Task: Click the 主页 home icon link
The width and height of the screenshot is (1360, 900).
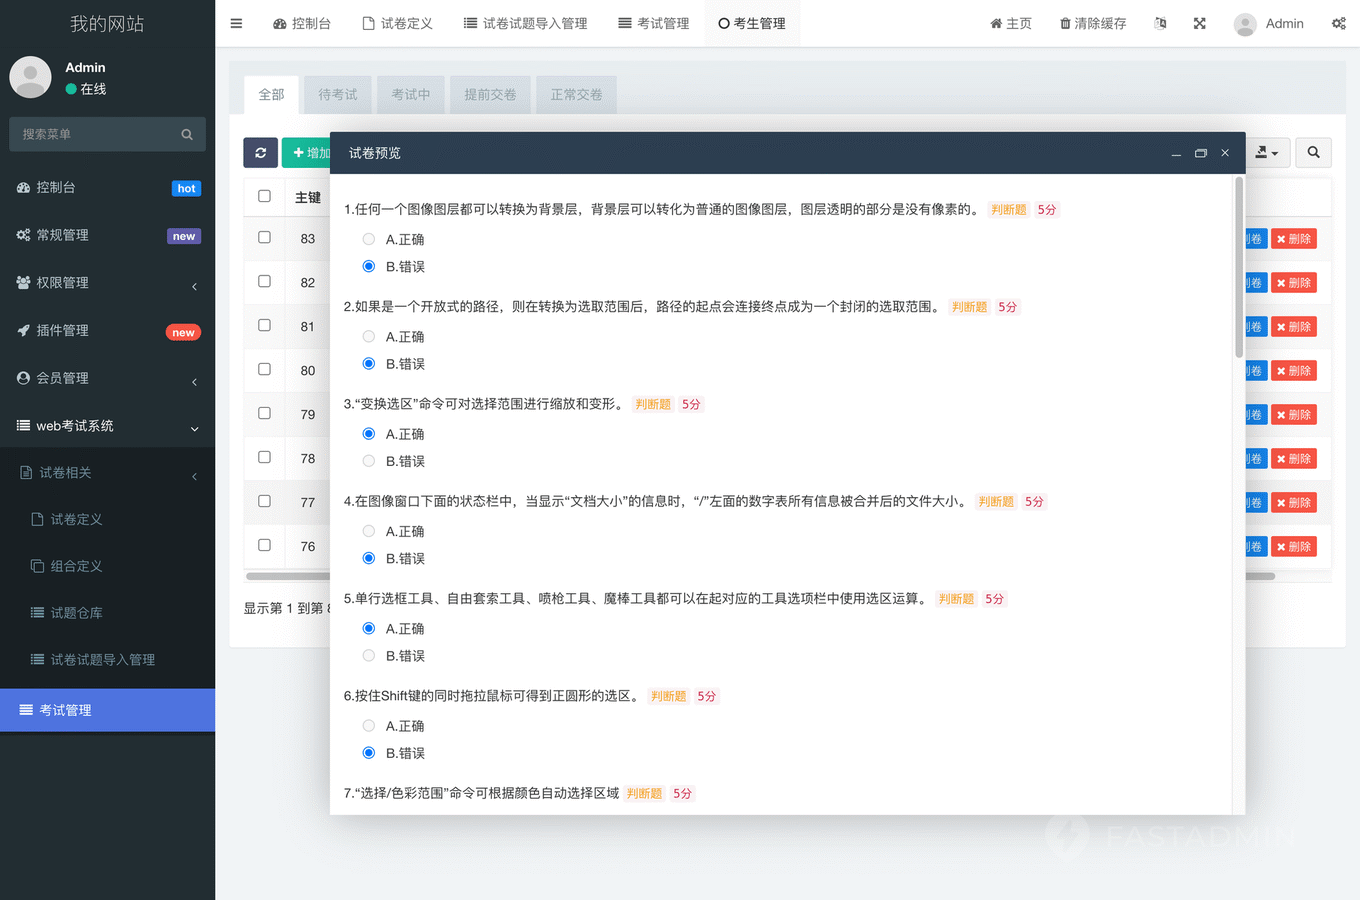Action: 1010,23
